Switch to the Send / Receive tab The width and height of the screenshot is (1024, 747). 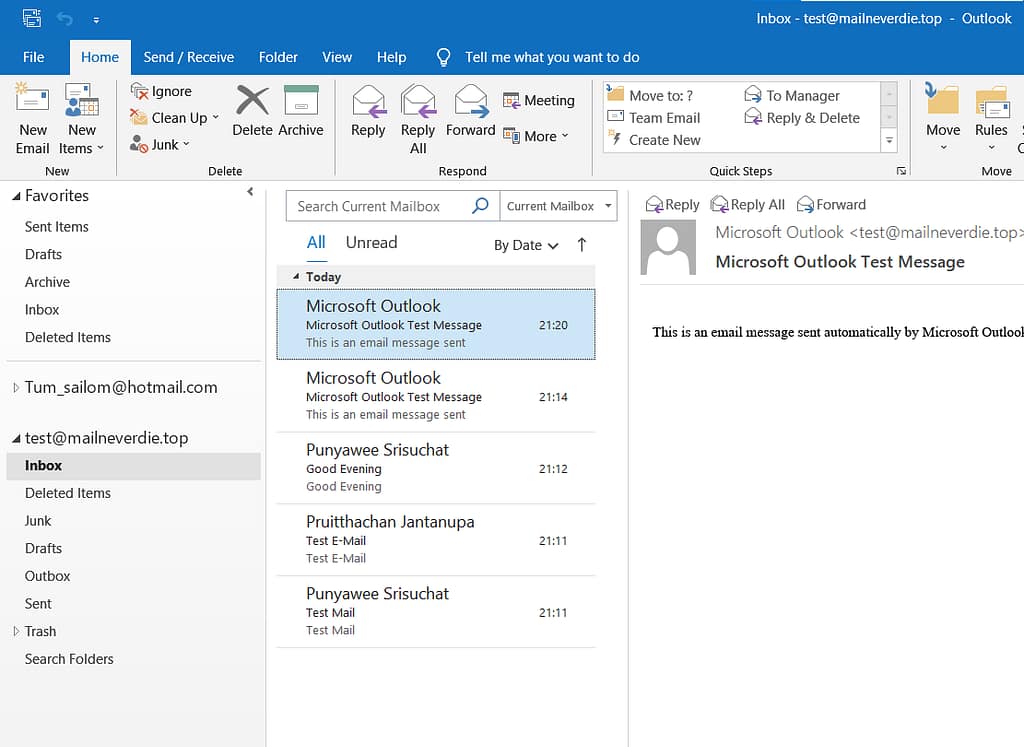click(x=189, y=57)
